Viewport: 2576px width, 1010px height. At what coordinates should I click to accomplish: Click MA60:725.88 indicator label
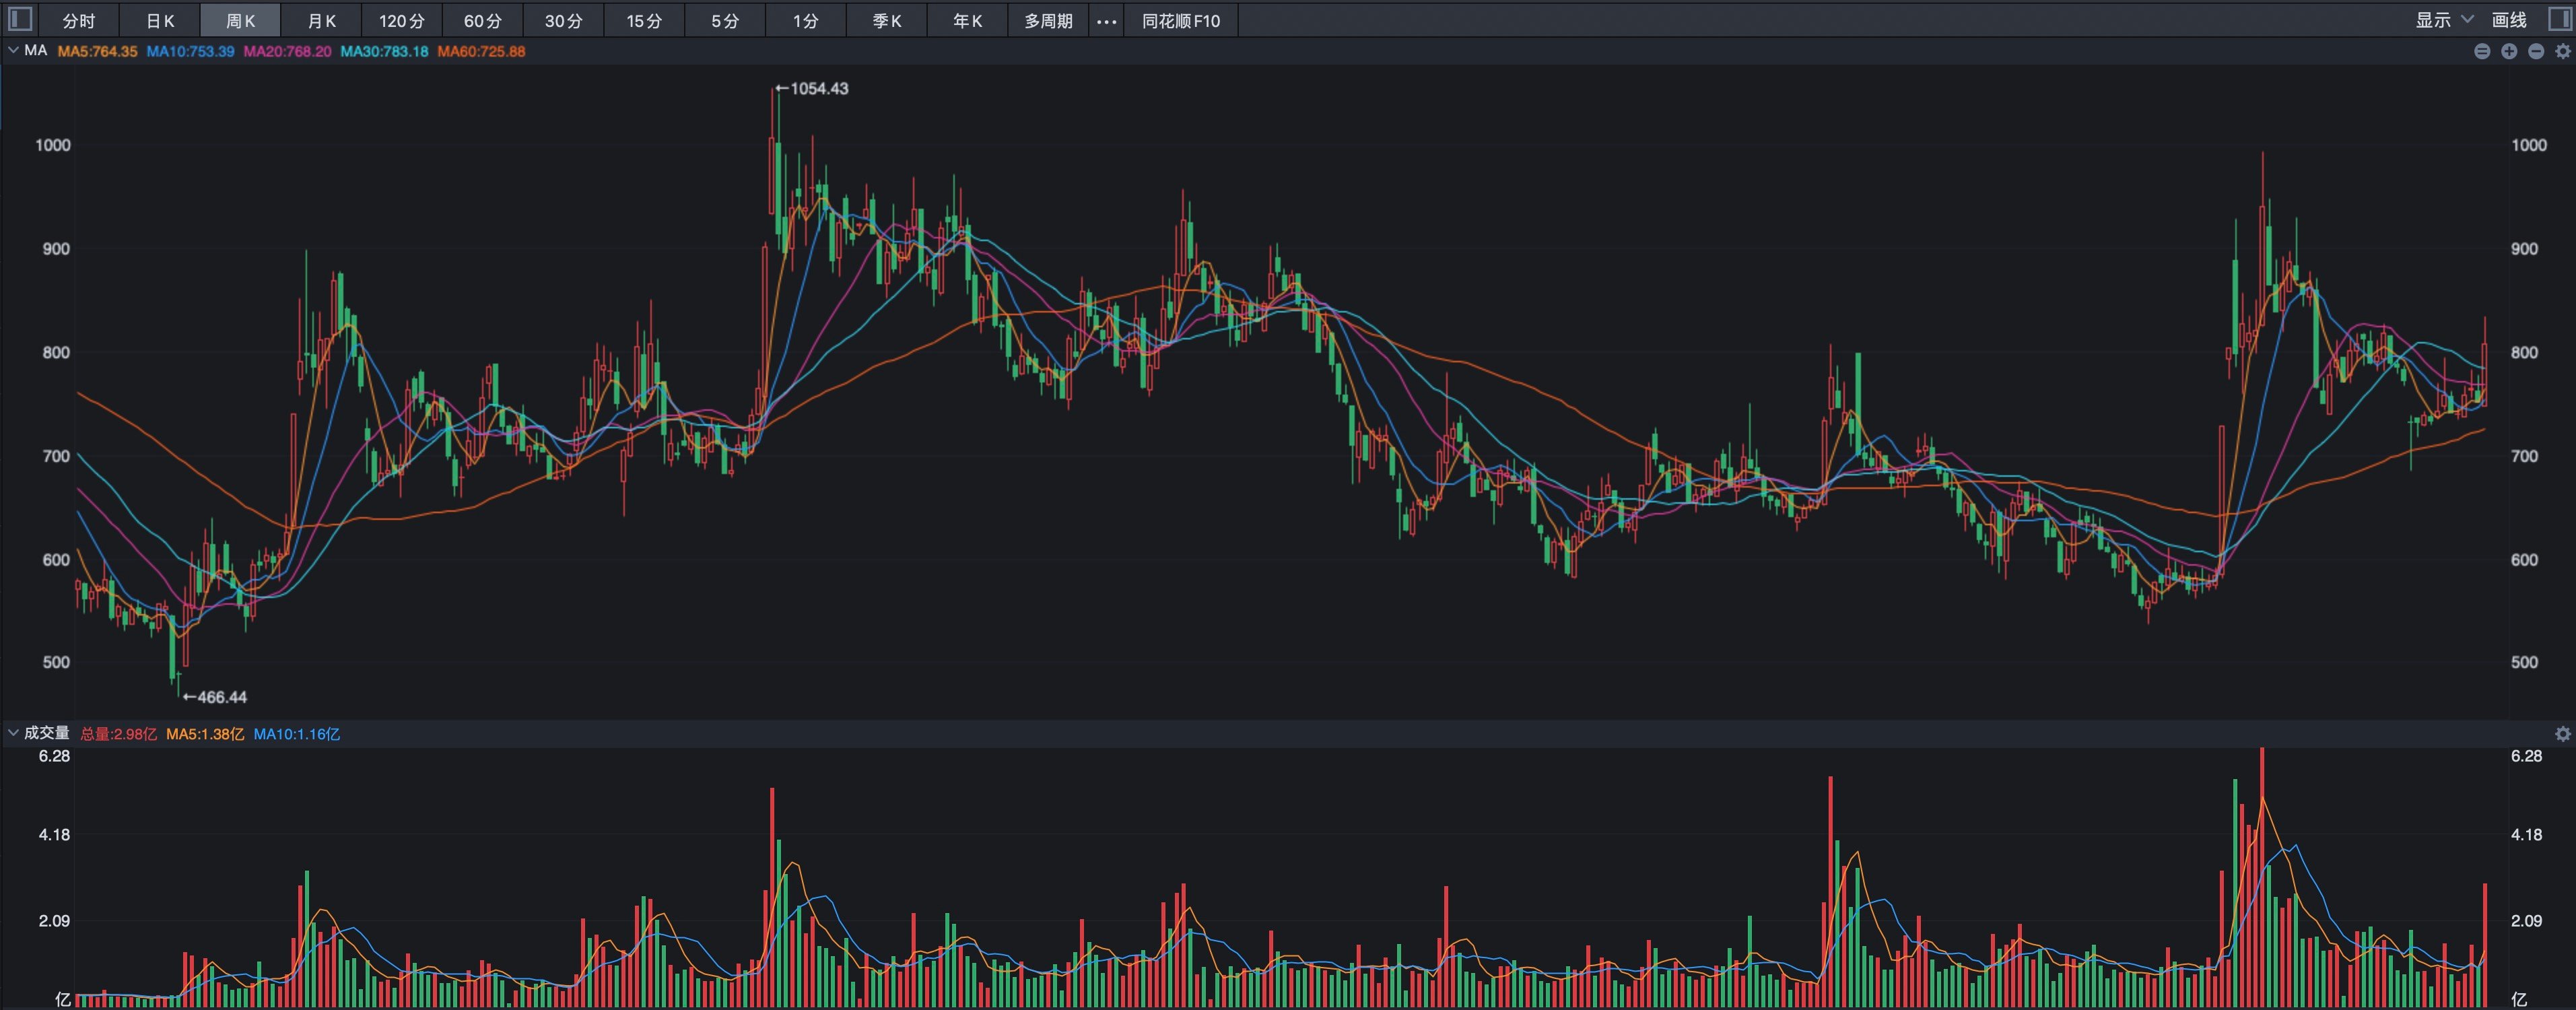pyautogui.click(x=481, y=51)
